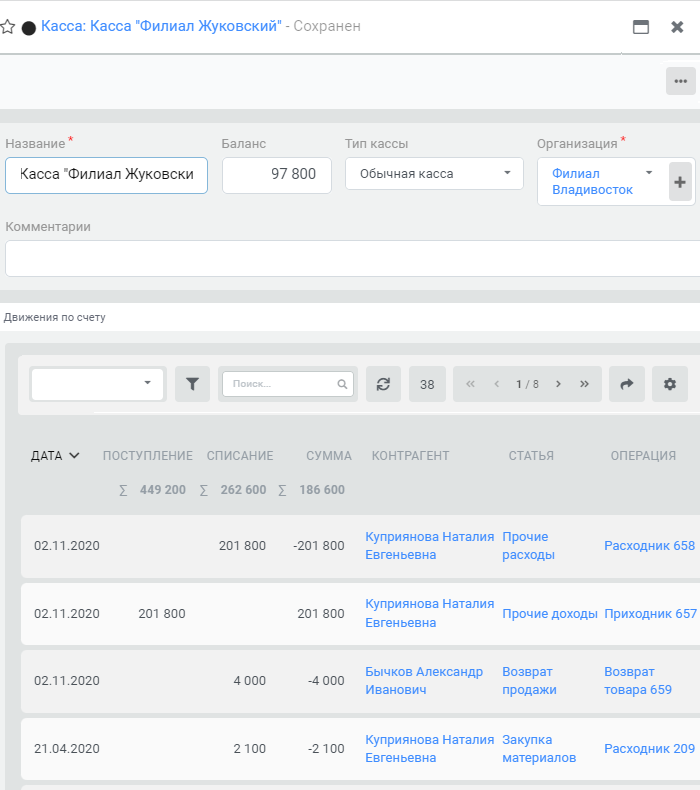Click the СУММА column header
The image size is (700, 790).
pos(329,455)
